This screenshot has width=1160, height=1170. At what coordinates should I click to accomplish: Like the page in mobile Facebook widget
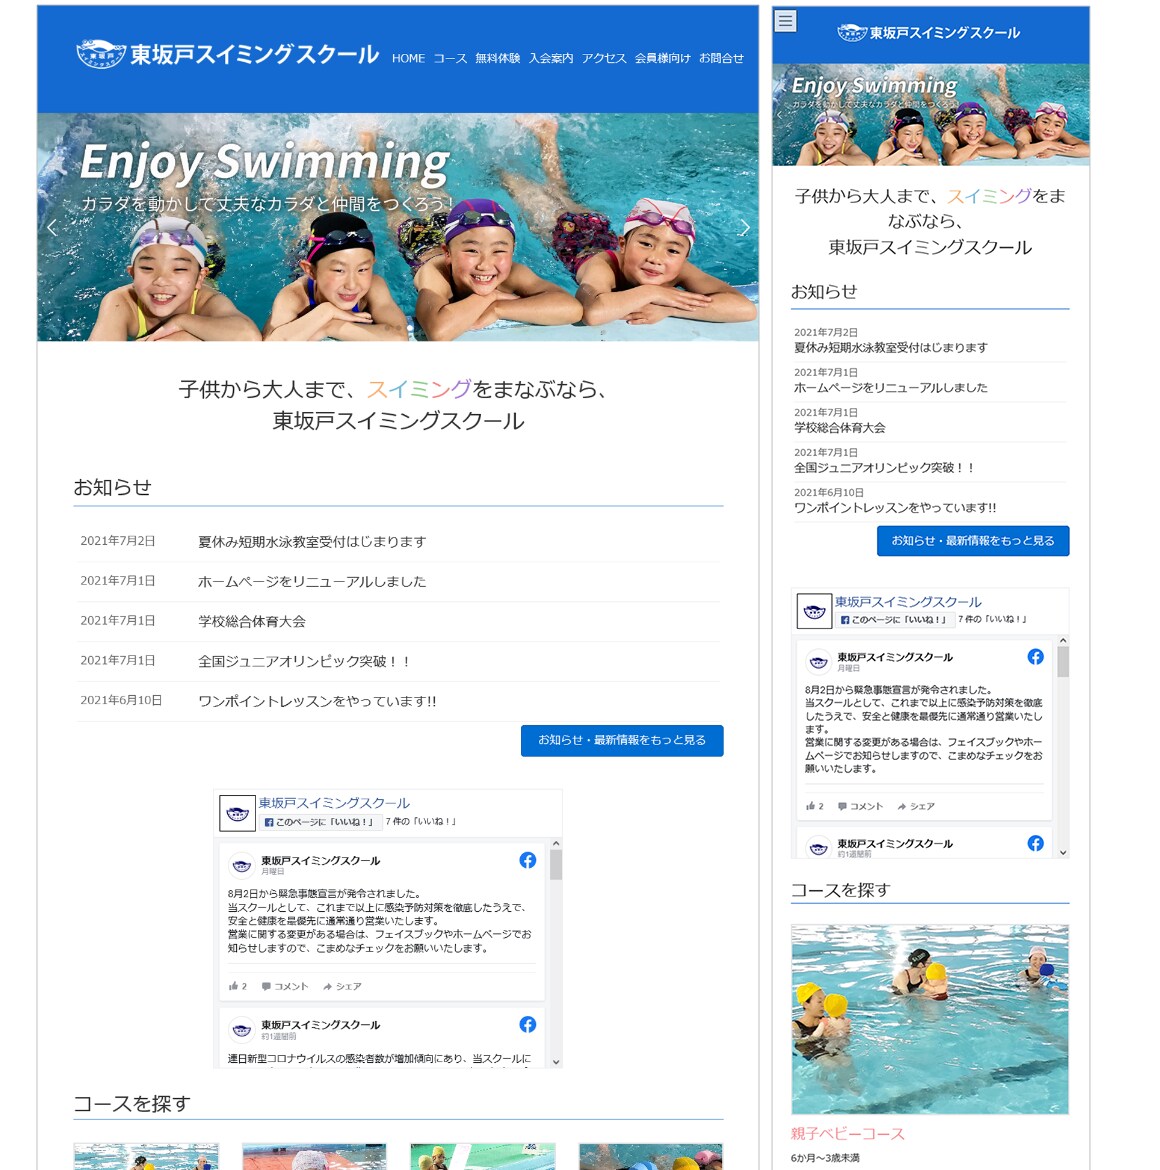pyautogui.click(x=894, y=620)
